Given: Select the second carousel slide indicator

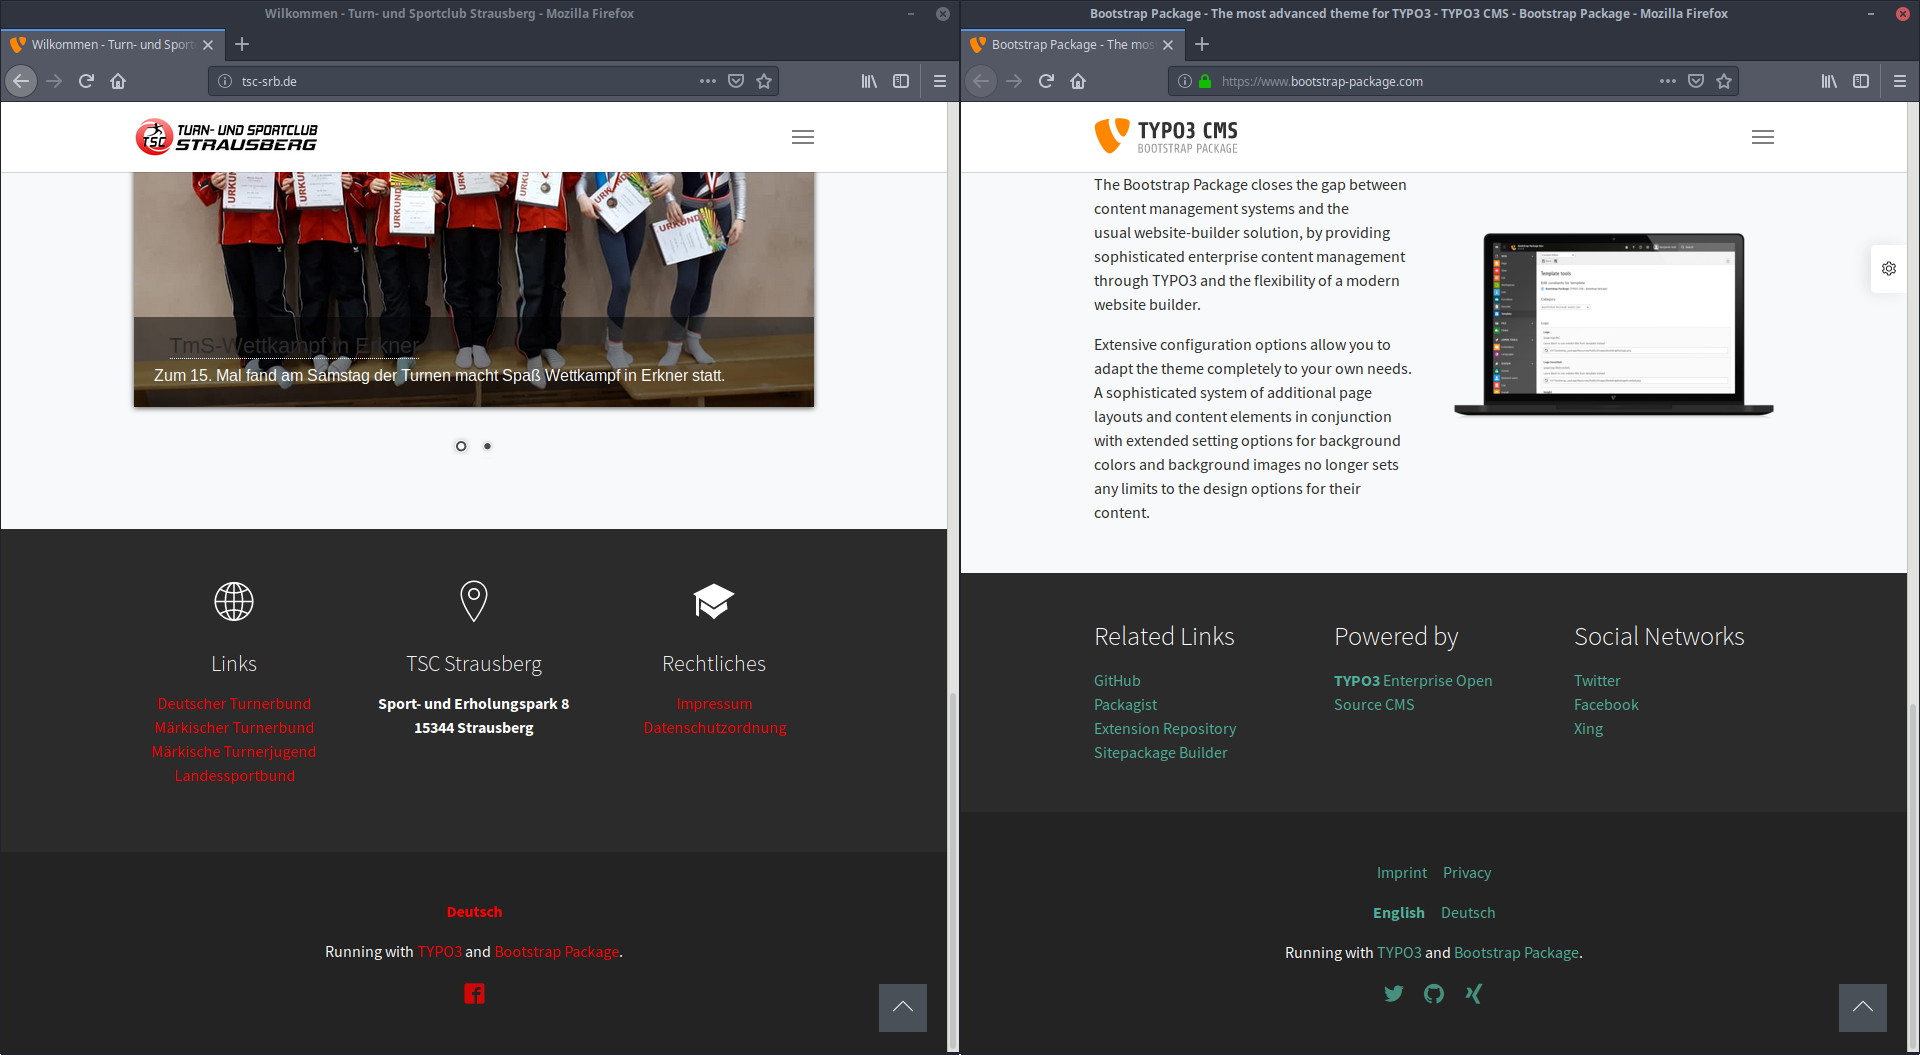Looking at the screenshot, I should [x=487, y=446].
